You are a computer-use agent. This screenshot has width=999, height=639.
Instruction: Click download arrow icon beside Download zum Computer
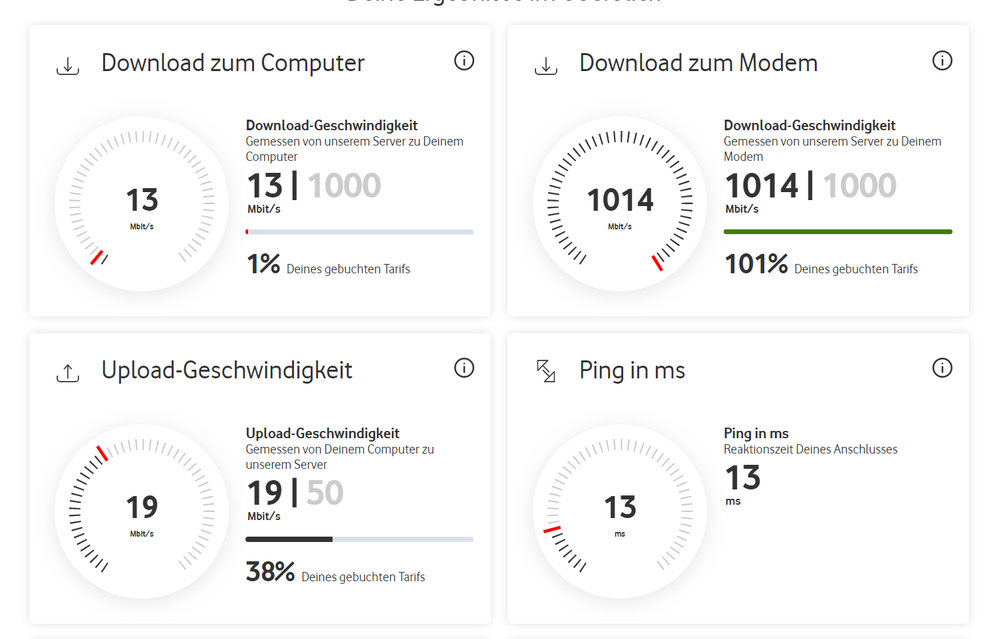pyautogui.click(x=68, y=66)
